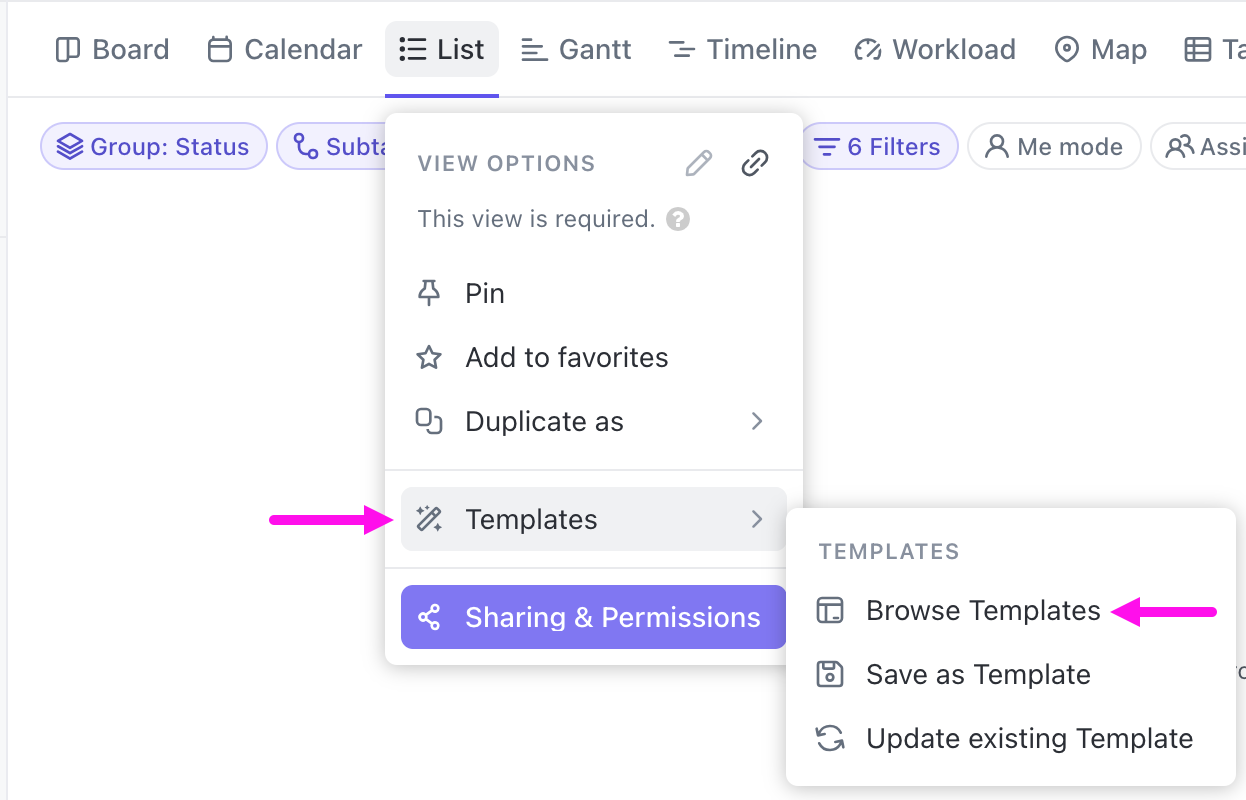Open Sharing & Permissions
Screen dimensions: 1246x800
coord(594,617)
